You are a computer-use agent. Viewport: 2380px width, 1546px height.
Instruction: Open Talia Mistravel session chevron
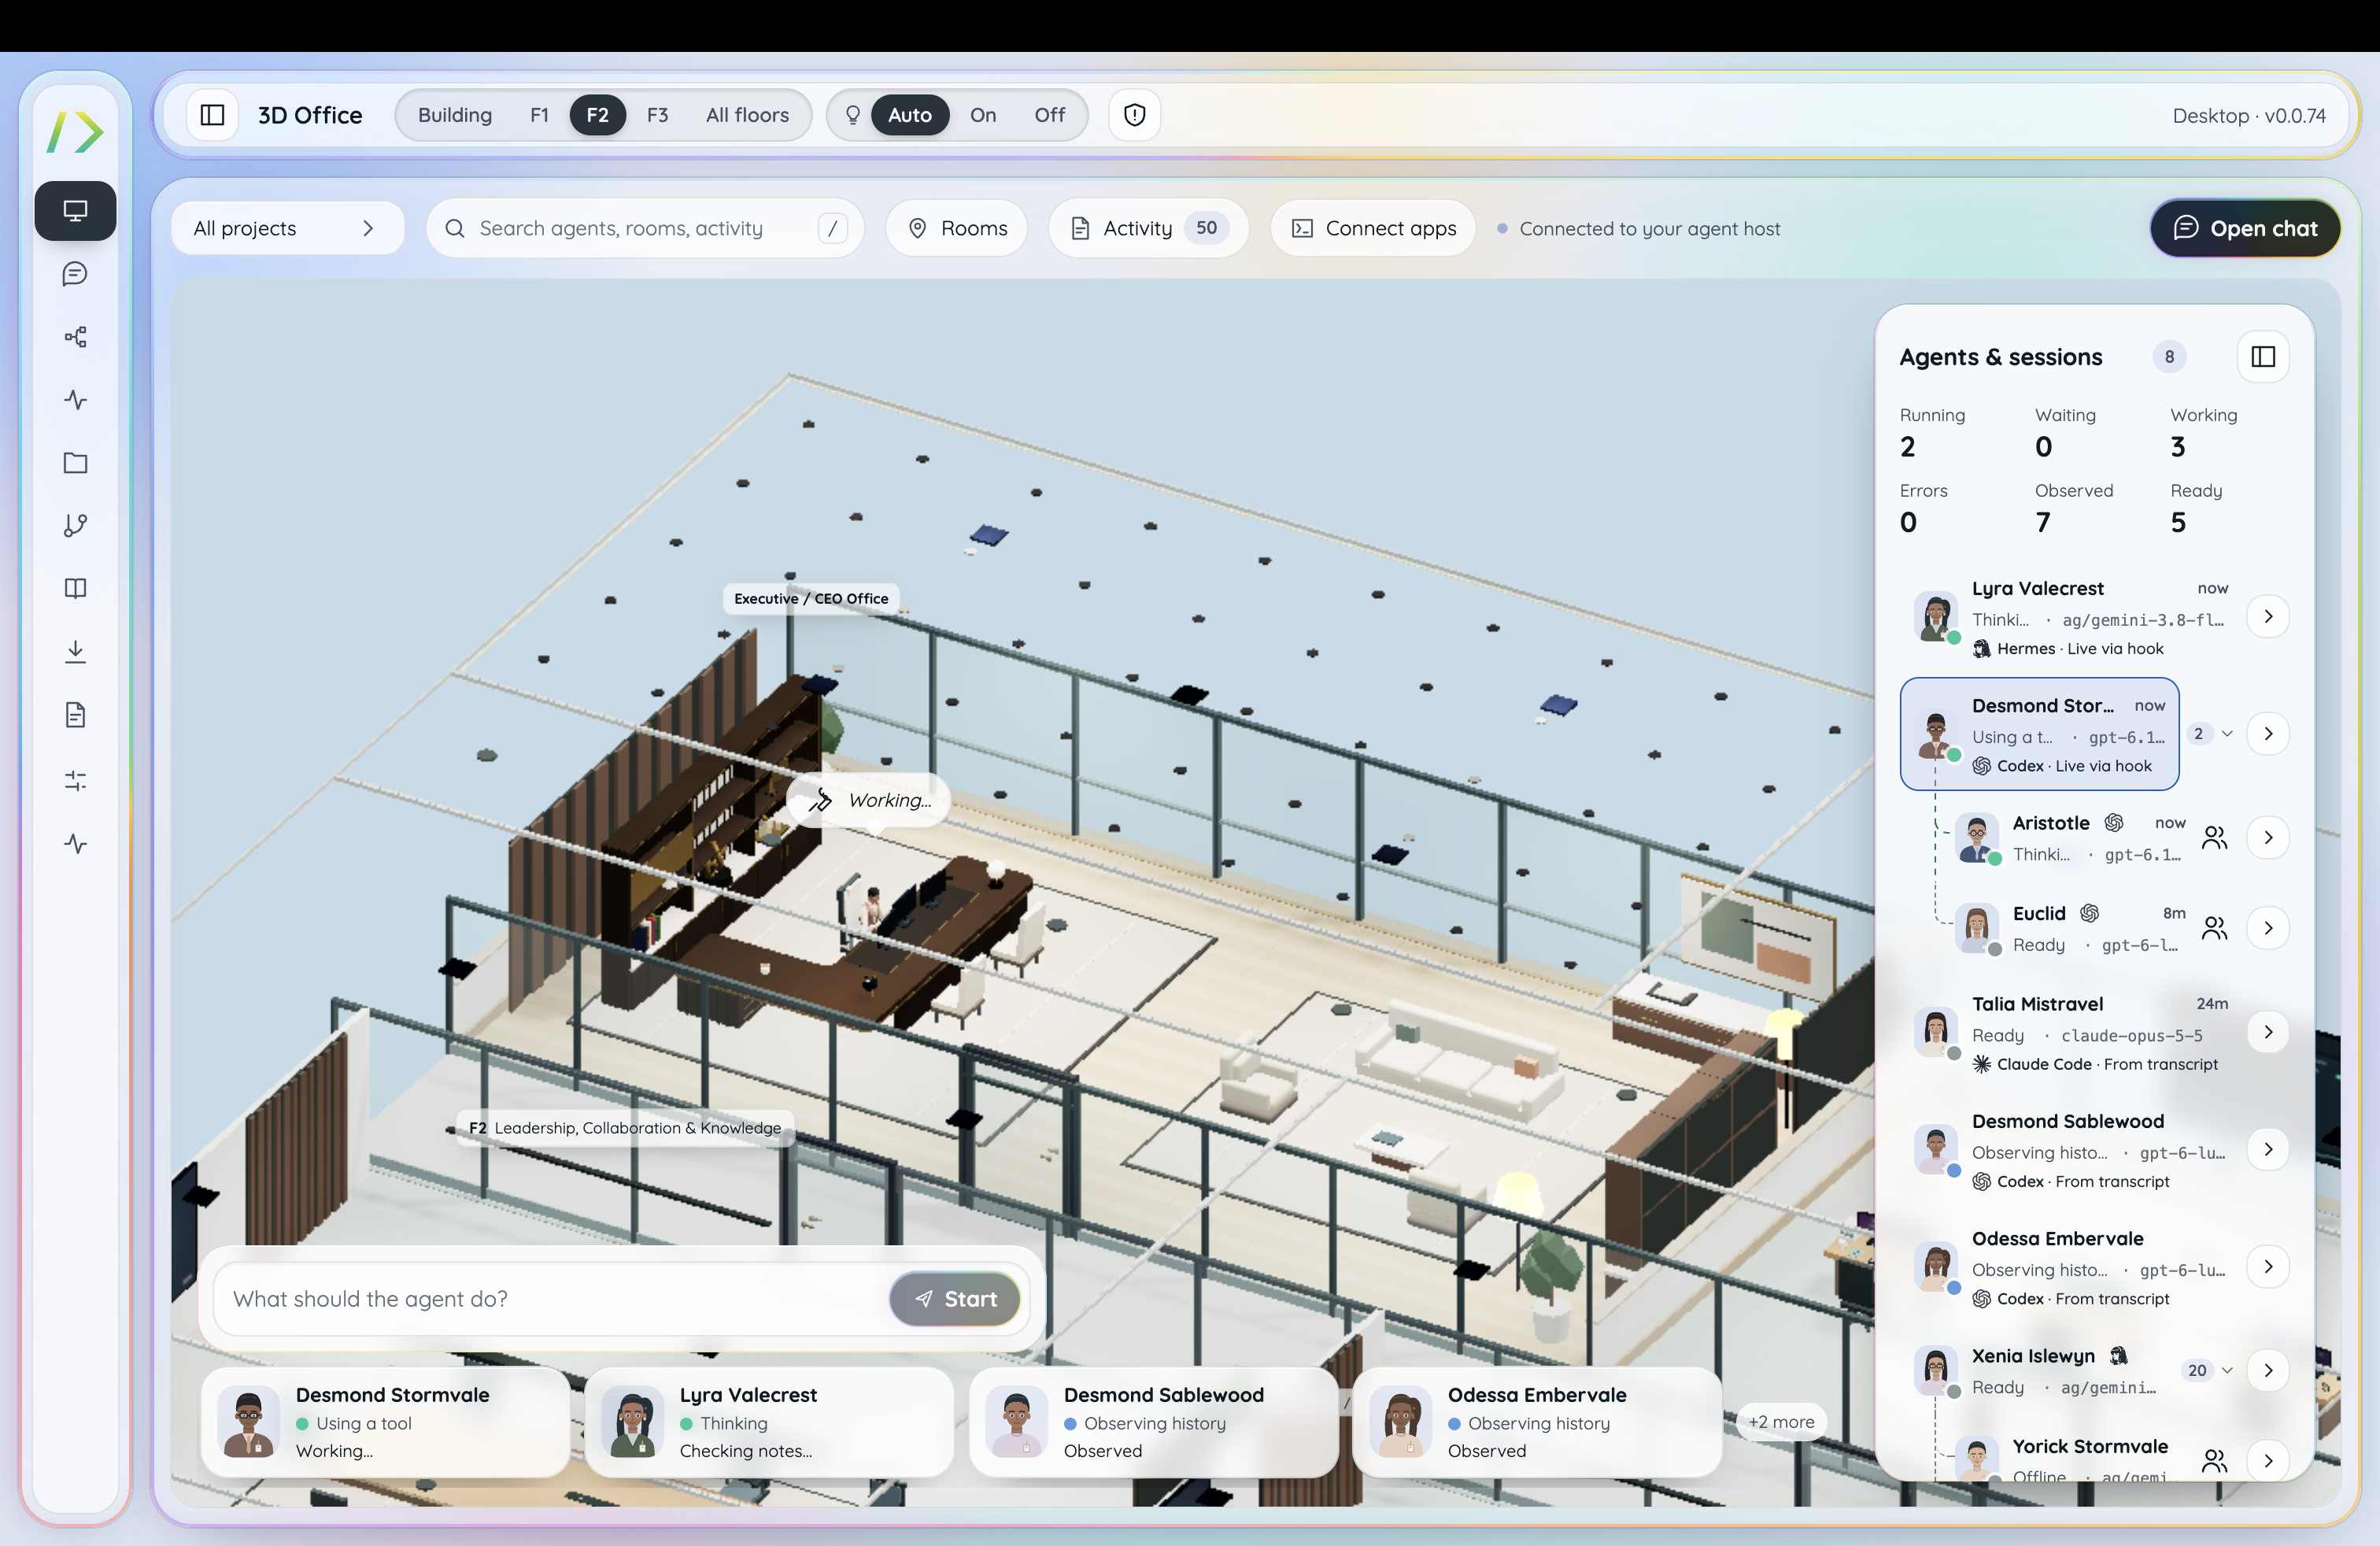[x=2268, y=1032]
